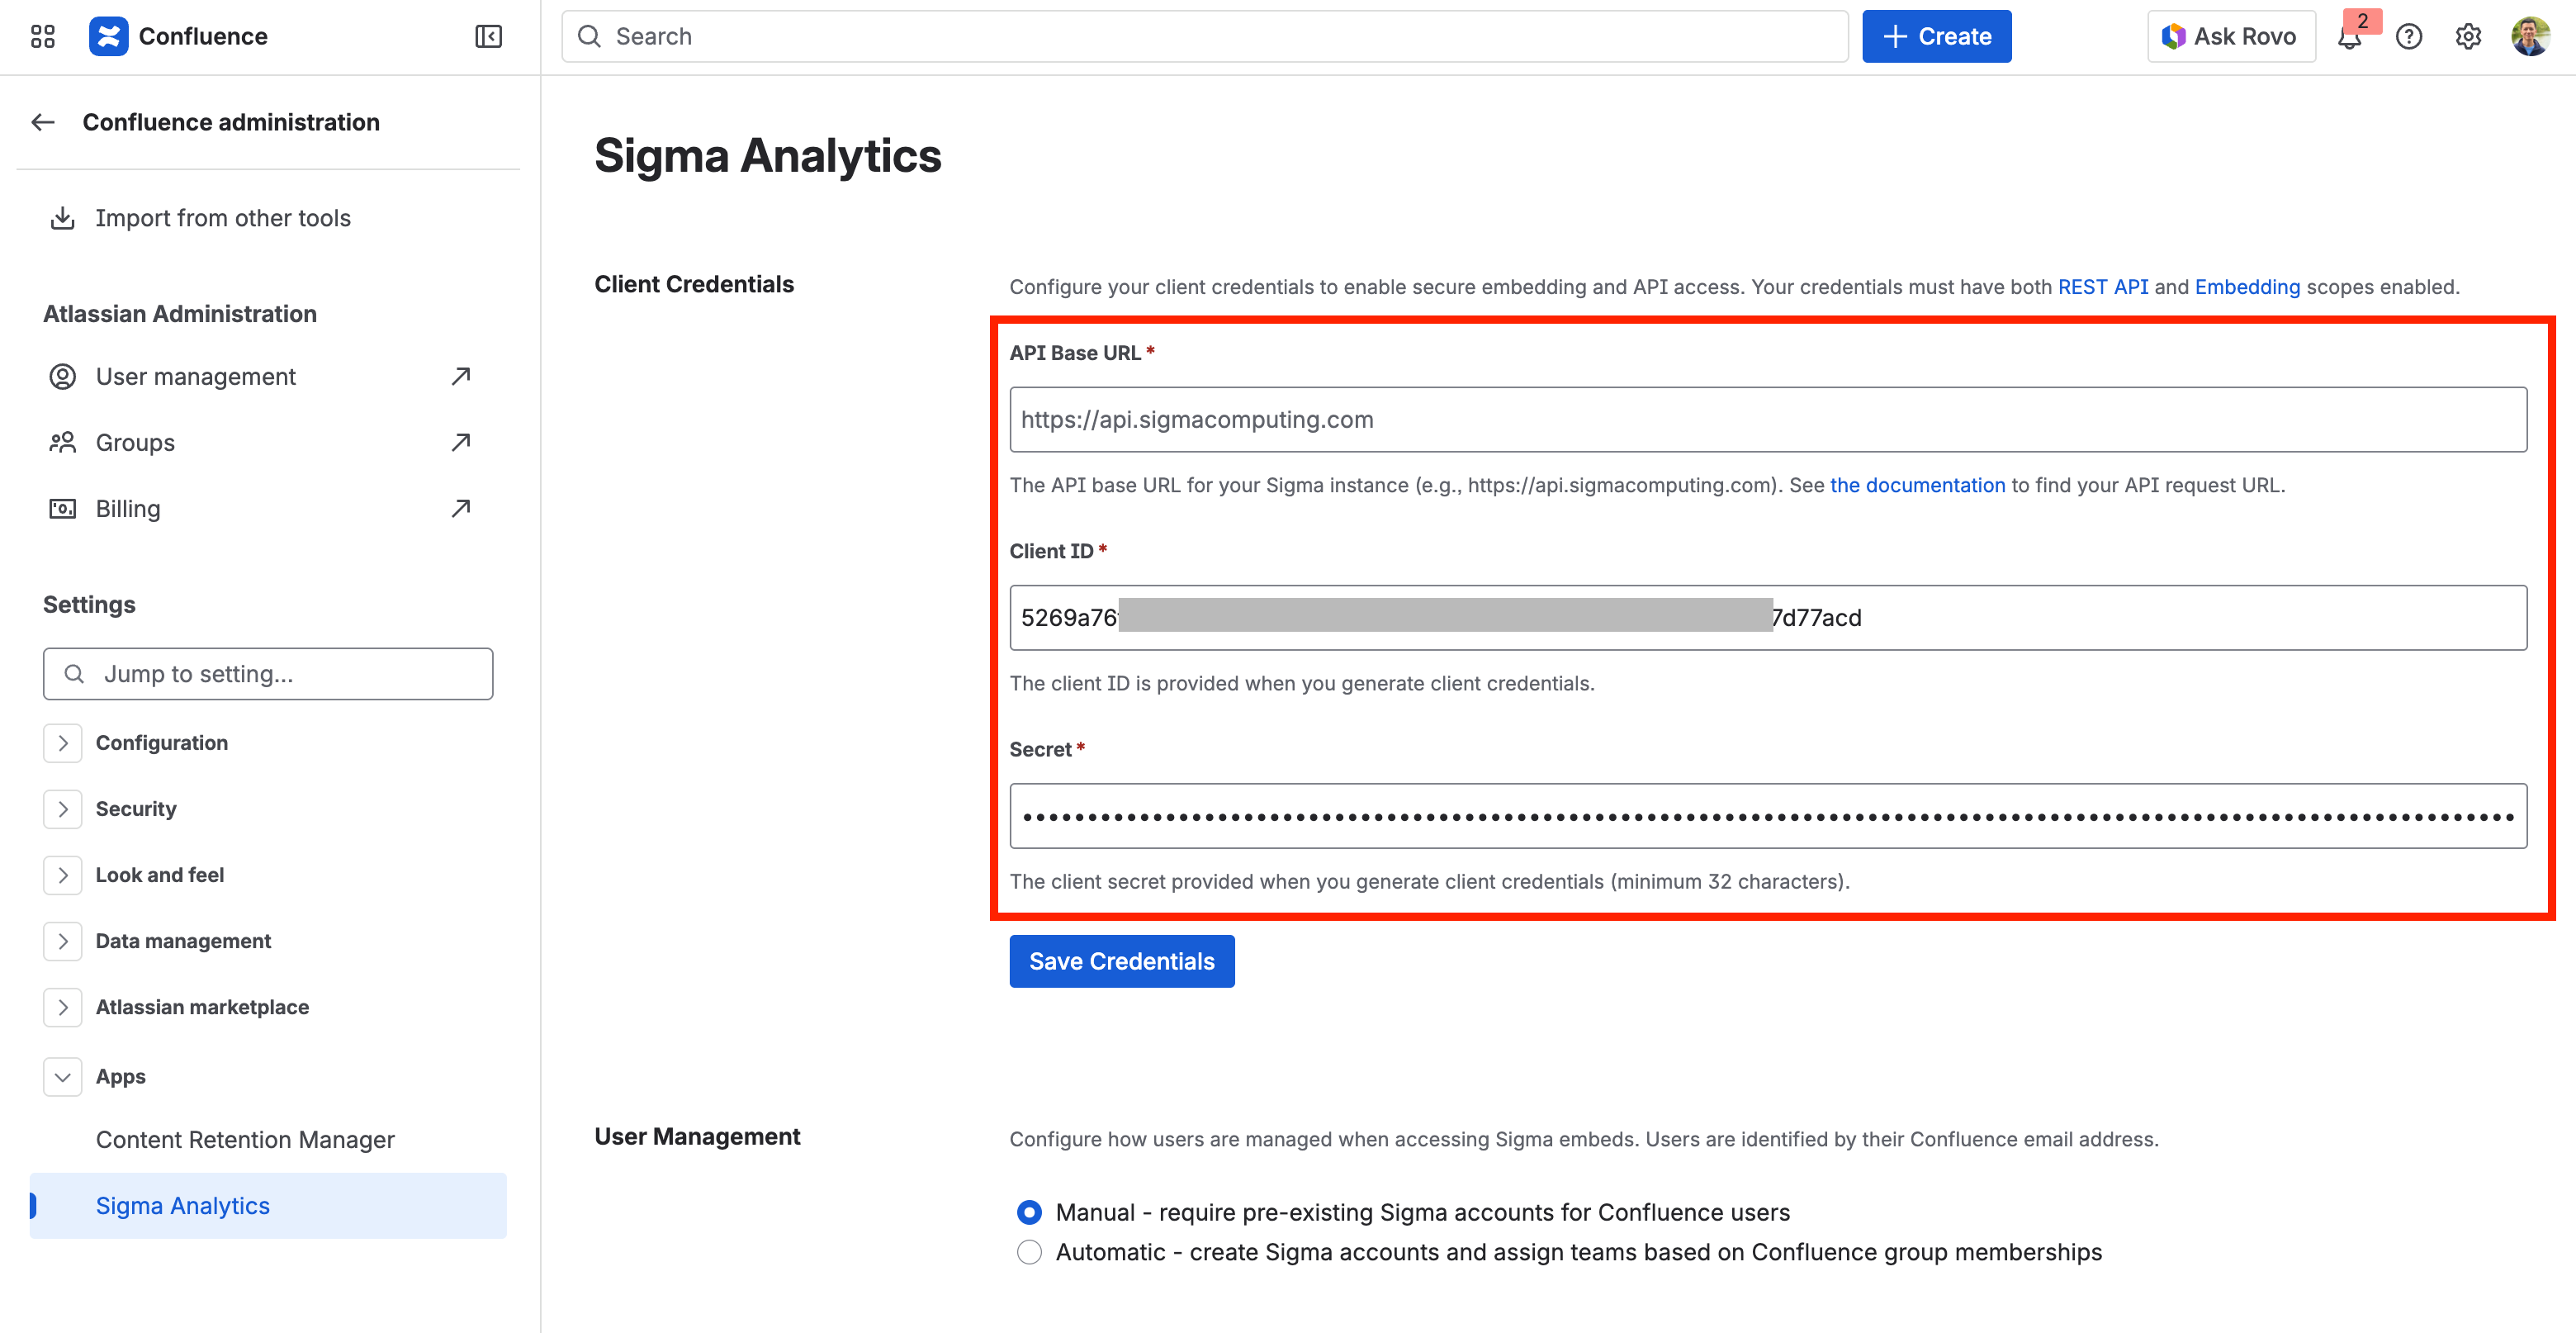Open the app switcher grid icon
2576x1333 pixels.
tap(42, 37)
